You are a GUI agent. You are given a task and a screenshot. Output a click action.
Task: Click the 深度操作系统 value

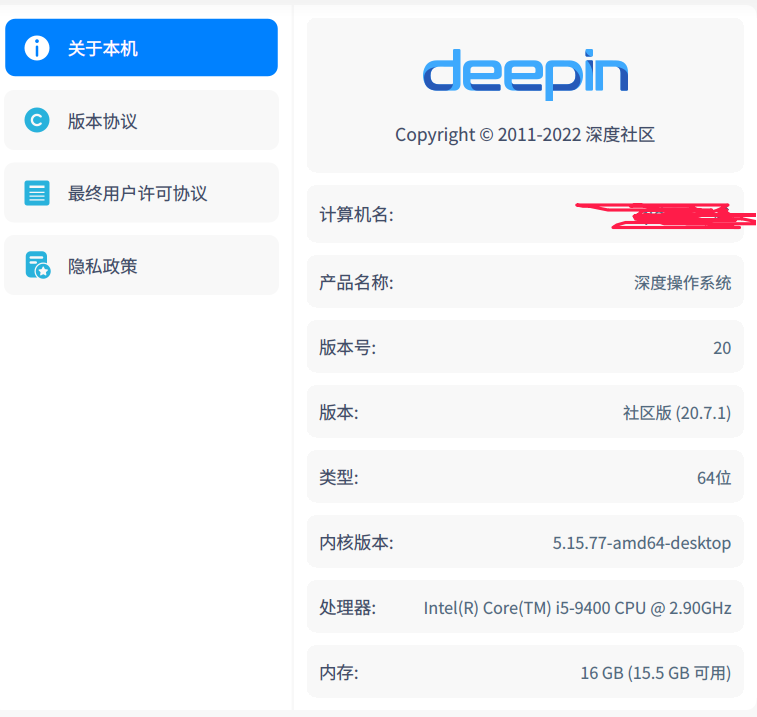[683, 283]
